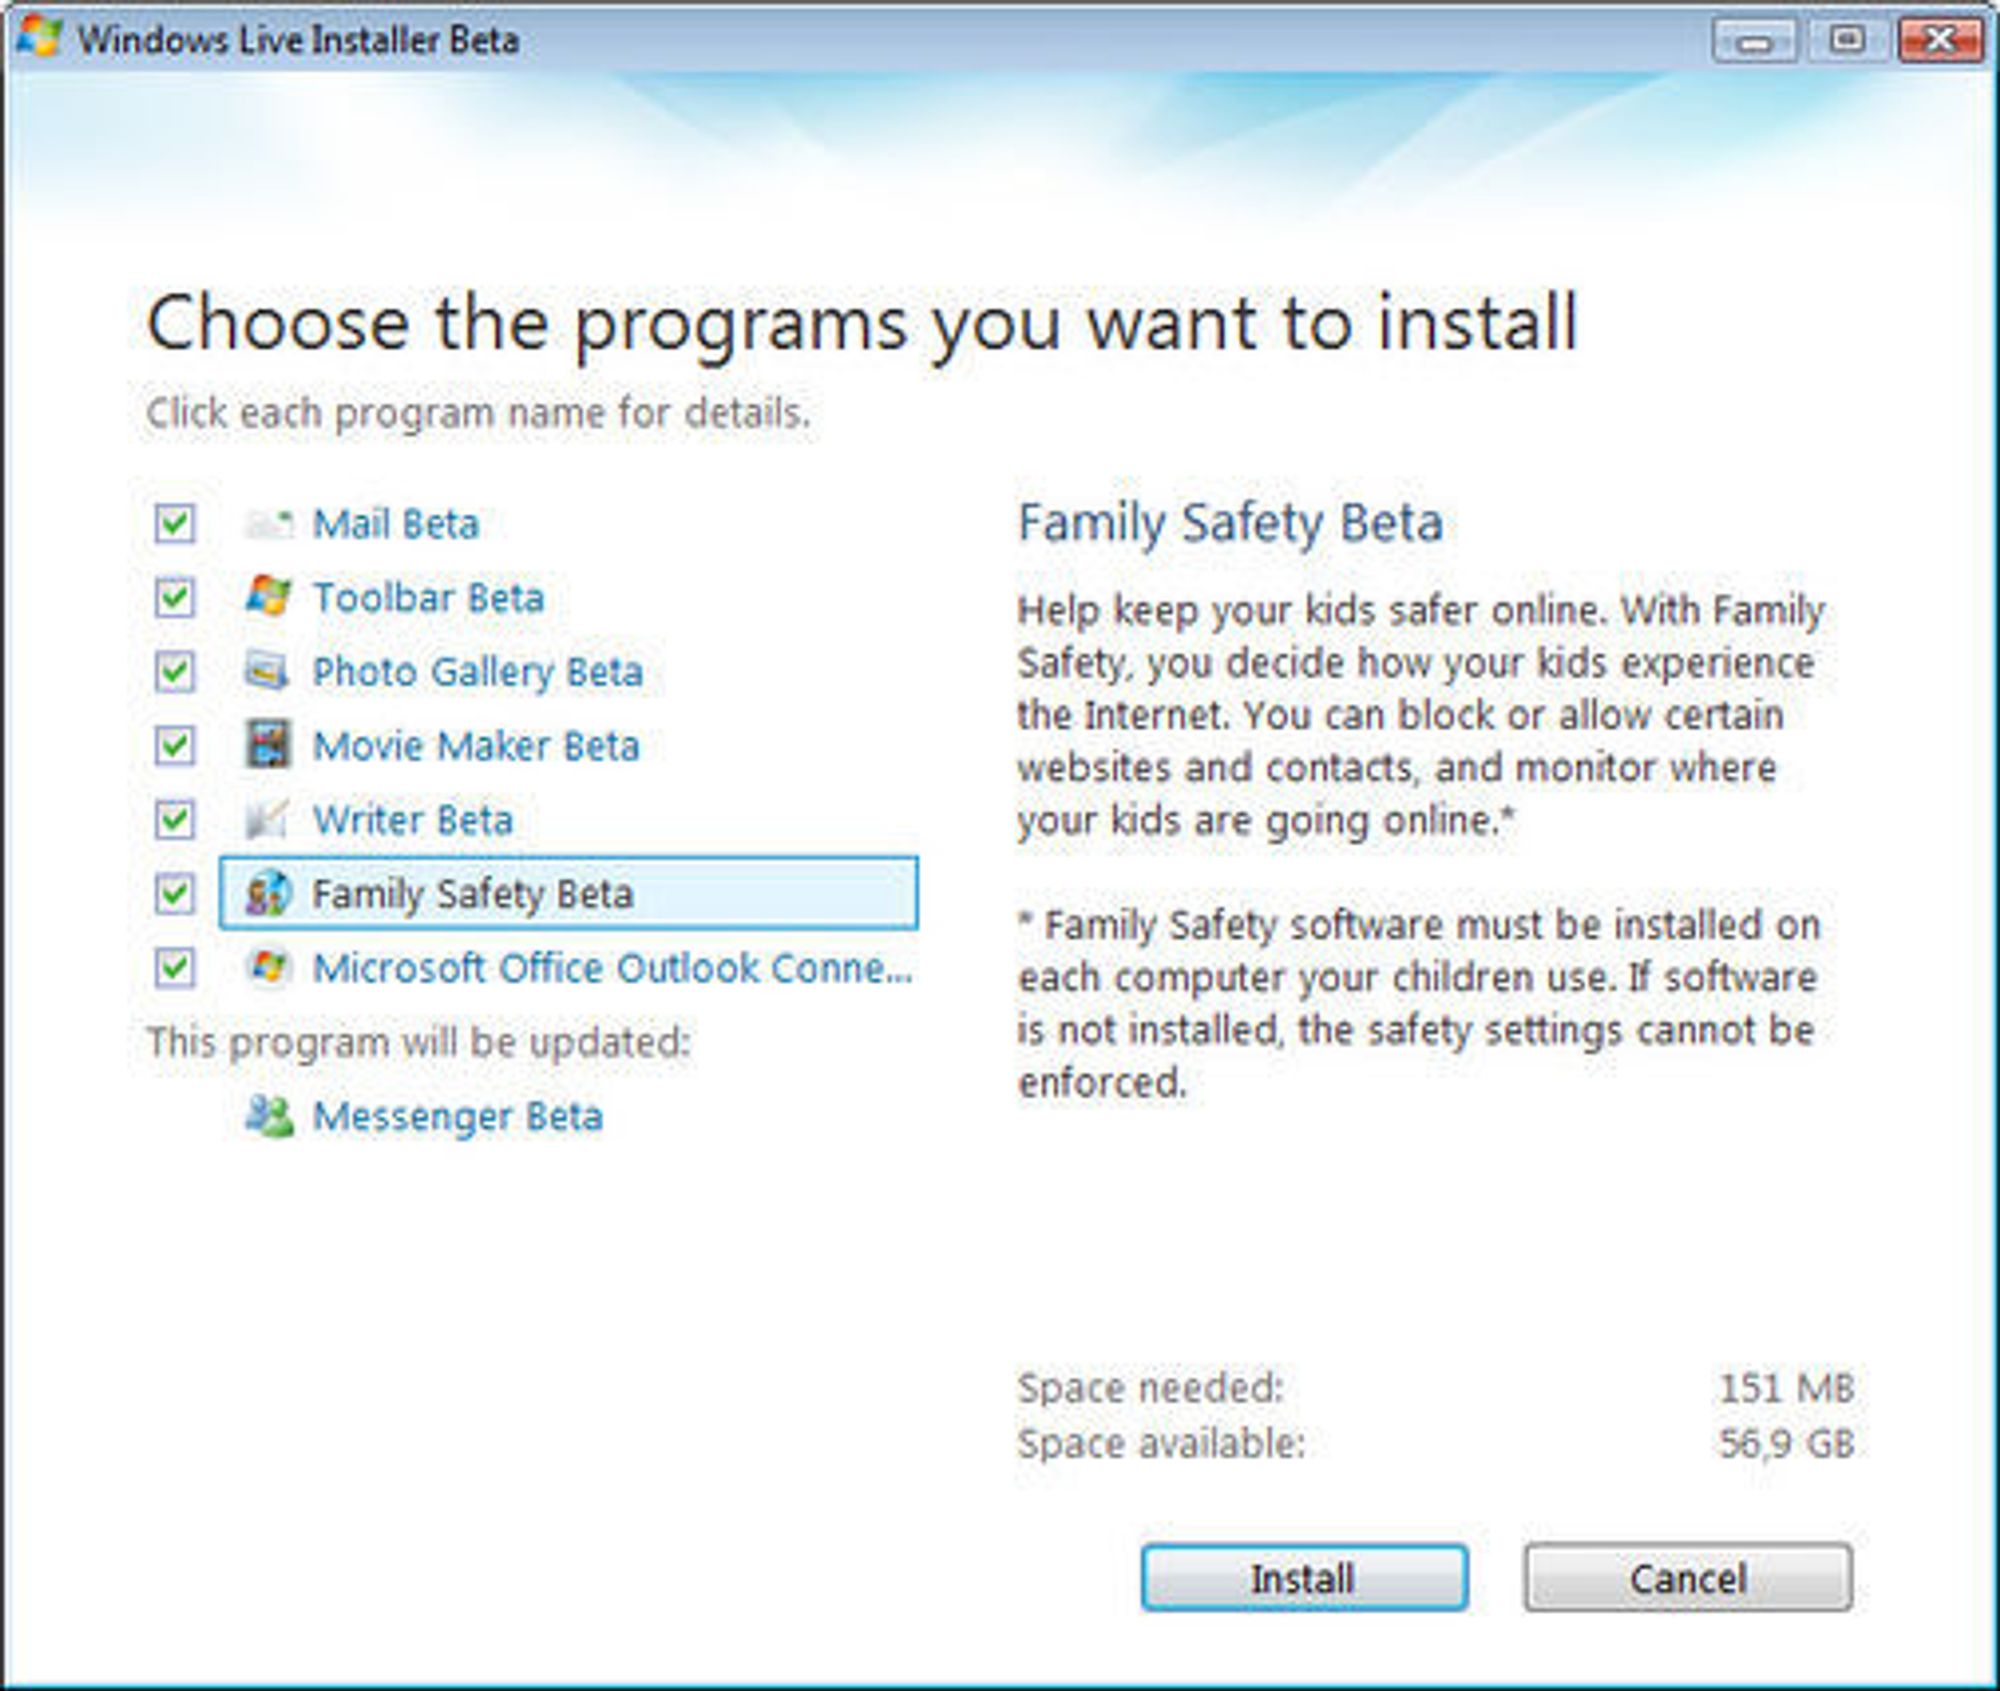Select the Photo Gallery Beta name
The width and height of the screenshot is (2000, 1691).
coord(478,672)
